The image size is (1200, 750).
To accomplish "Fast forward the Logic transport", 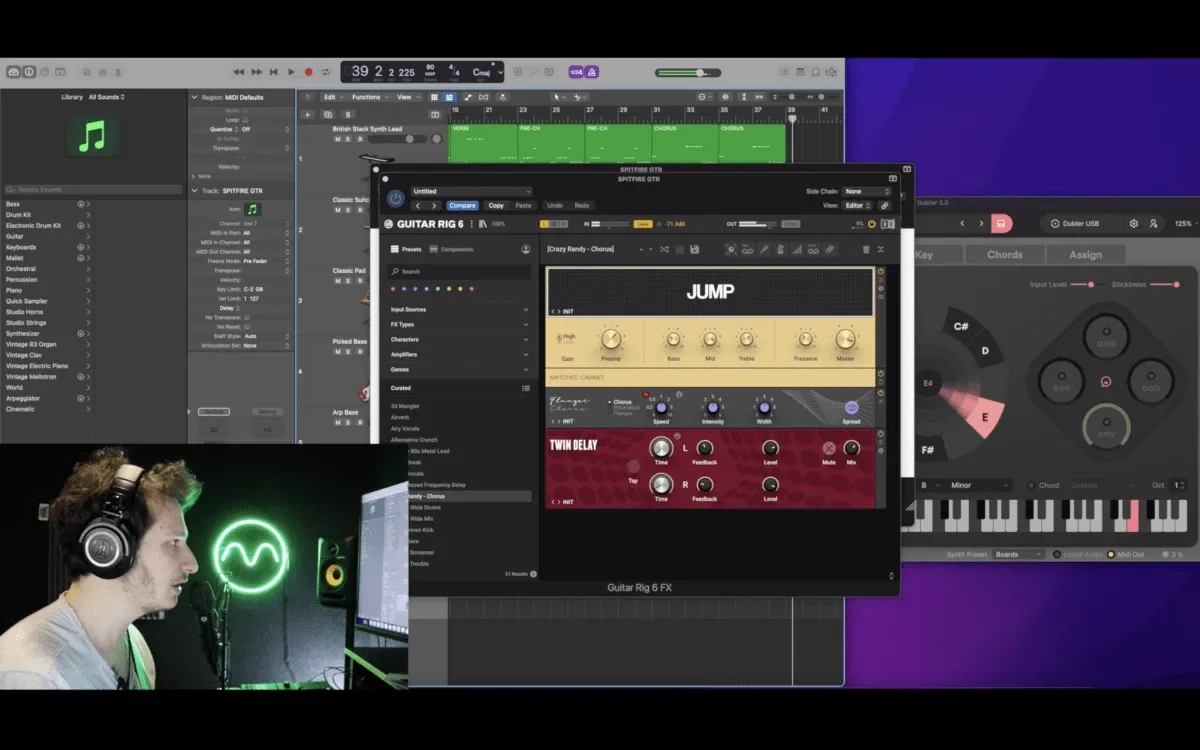I will pyautogui.click(x=257, y=72).
